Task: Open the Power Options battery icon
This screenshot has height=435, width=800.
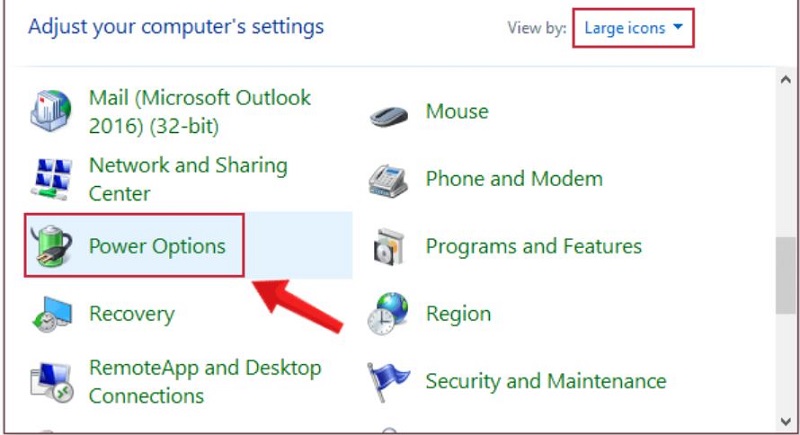Action: coord(51,246)
